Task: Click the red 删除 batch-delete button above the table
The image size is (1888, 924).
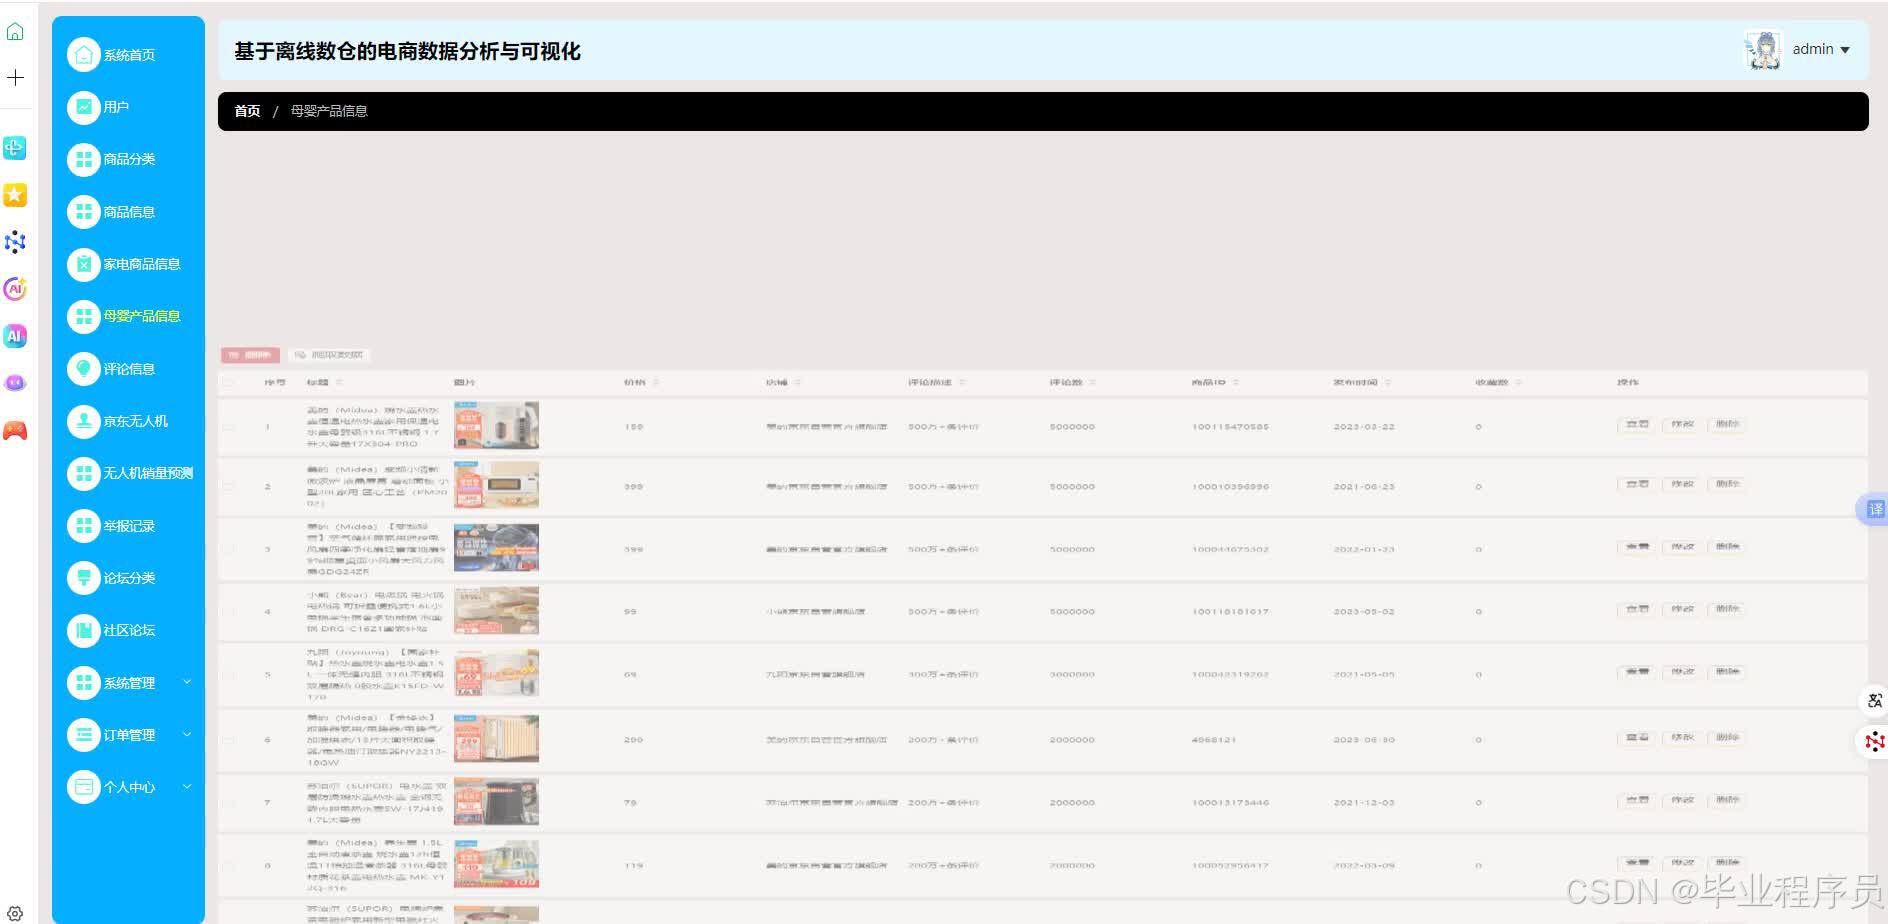Action: [250, 354]
